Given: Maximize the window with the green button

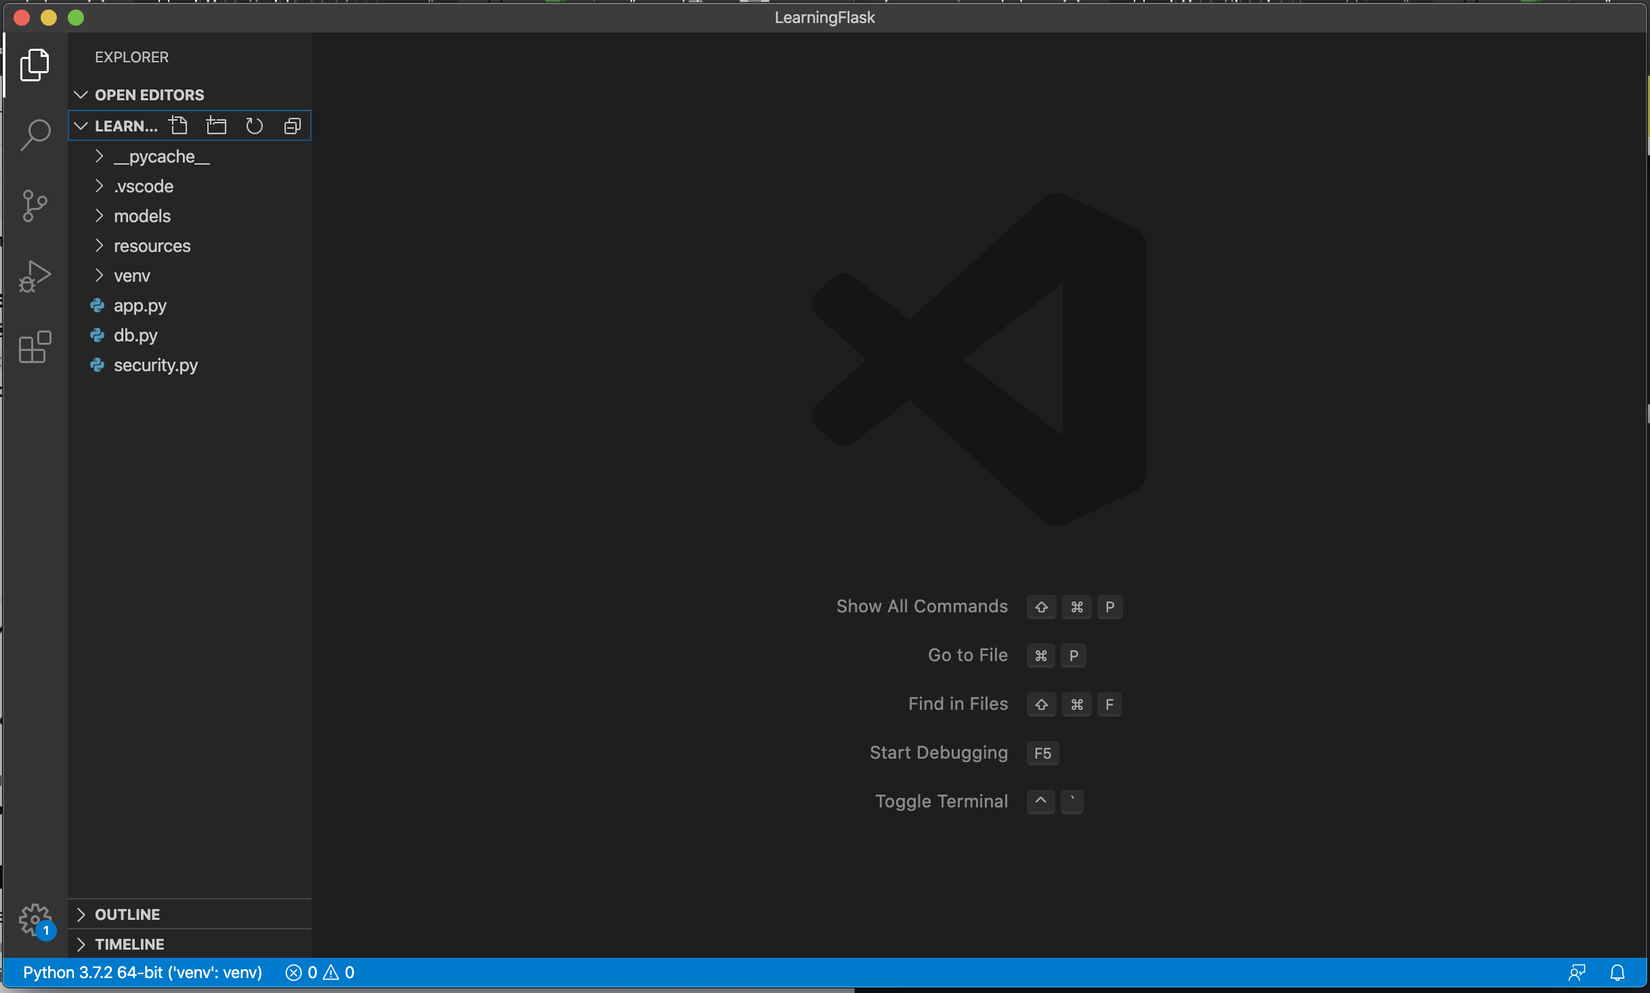Looking at the screenshot, I should pos(76,18).
